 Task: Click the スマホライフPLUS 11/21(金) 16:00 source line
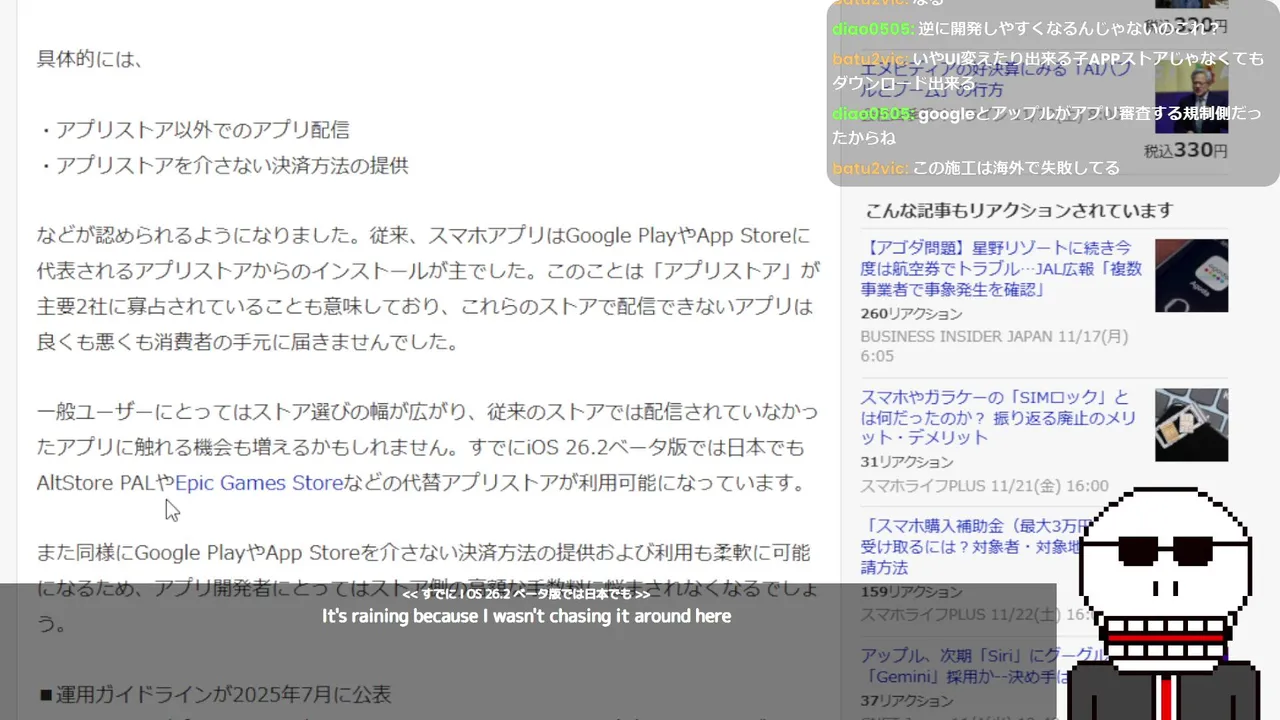984,486
